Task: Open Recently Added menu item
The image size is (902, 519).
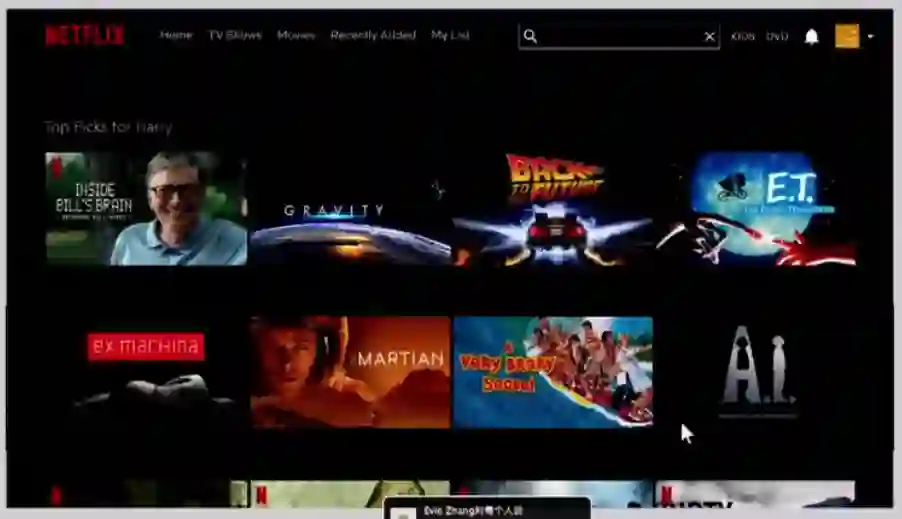Action: click(373, 35)
